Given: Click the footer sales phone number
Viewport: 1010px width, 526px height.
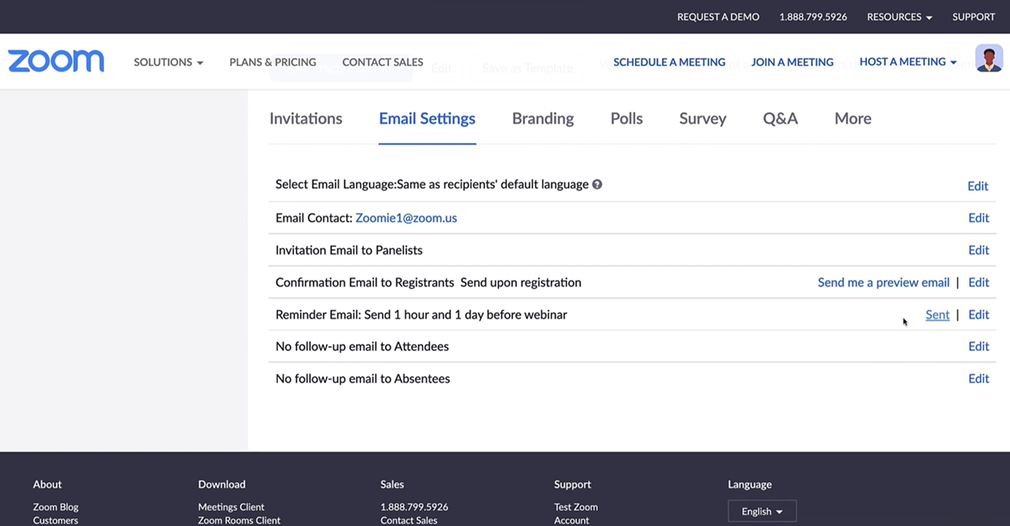Looking at the screenshot, I should (414, 507).
